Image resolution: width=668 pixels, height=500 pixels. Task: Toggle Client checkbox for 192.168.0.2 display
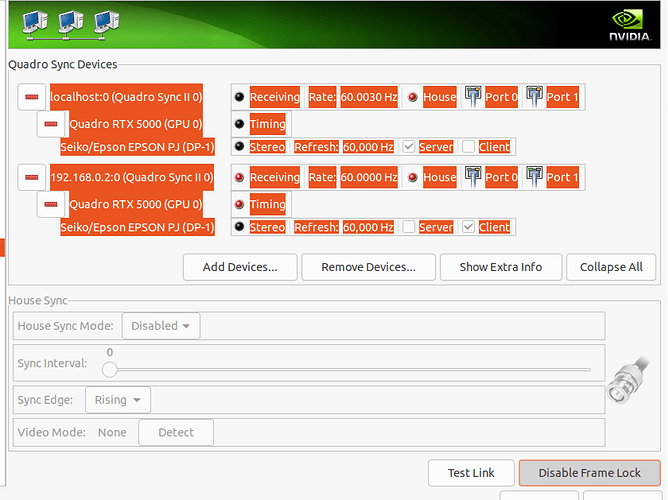468,227
